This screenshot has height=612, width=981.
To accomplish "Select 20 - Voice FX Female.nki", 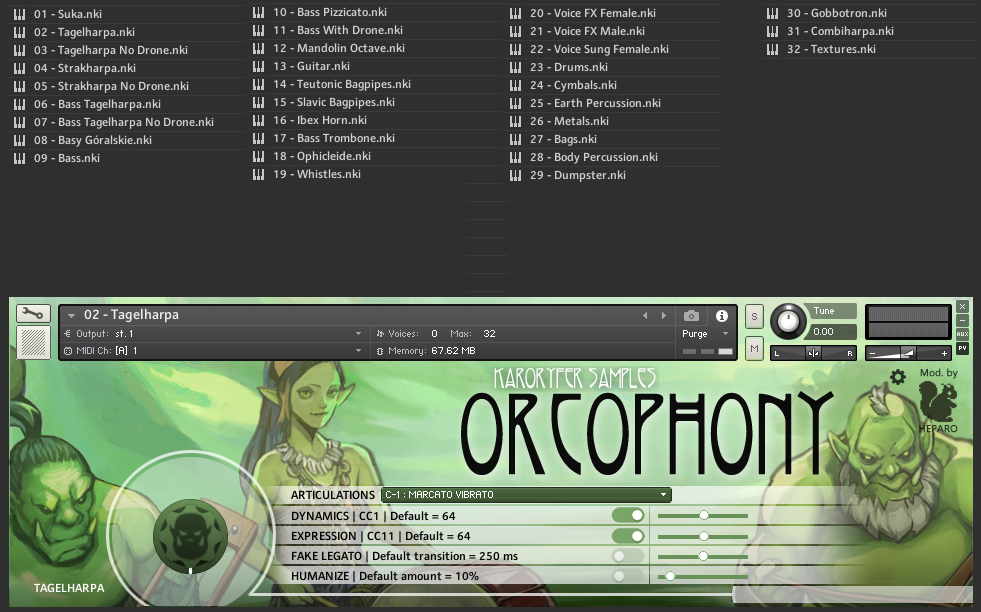I will 592,13.
